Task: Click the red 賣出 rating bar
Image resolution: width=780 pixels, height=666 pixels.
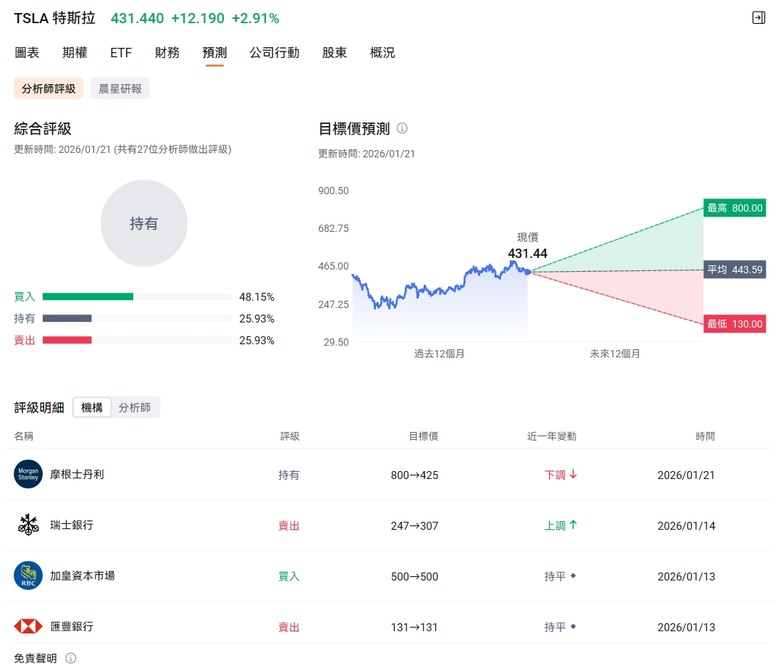Action: (67, 340)
